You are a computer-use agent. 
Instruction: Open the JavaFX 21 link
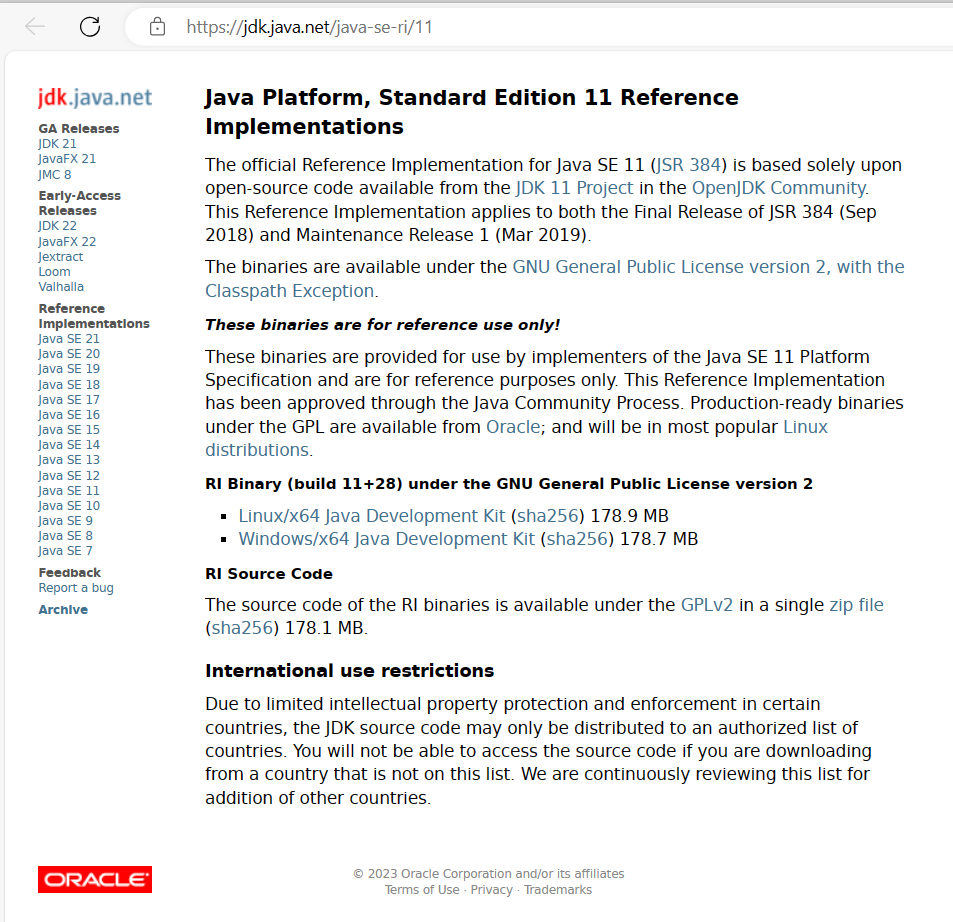(x=67, y=159)
